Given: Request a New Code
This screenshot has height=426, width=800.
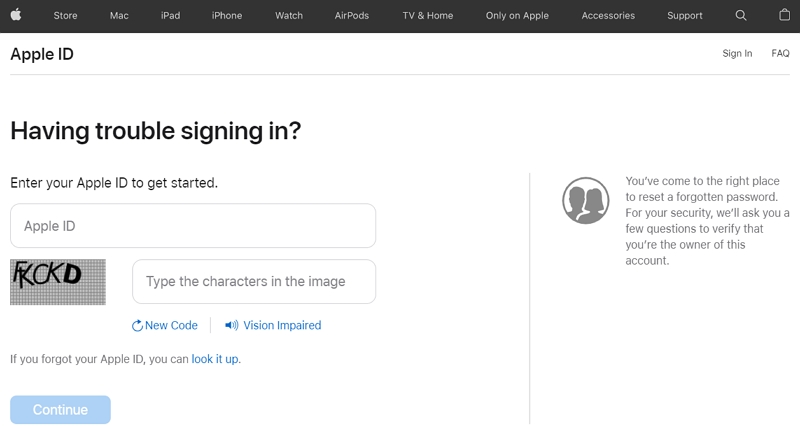Looking at the screenshot, I should click(171, 325).
